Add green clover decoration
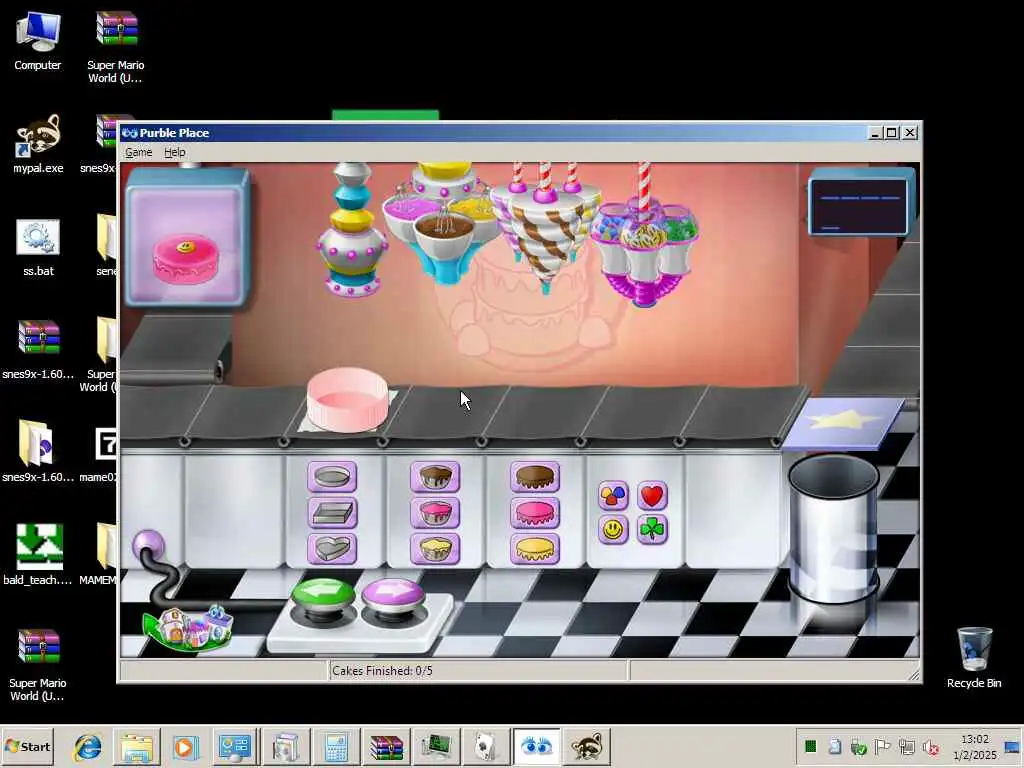The height and width of the screenshot is (768, 1024). [652, 530]
